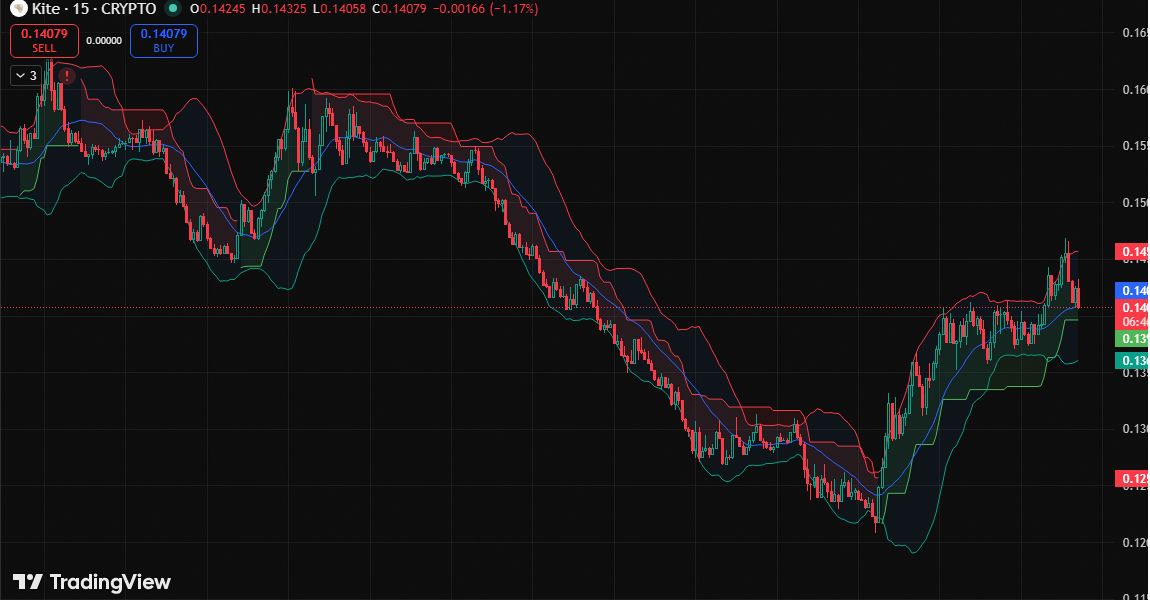Screen dimensions: 1150x600
Task: Open symbol title Kite · 15 · CRYPTO
Action: click(x=94, y=9)
